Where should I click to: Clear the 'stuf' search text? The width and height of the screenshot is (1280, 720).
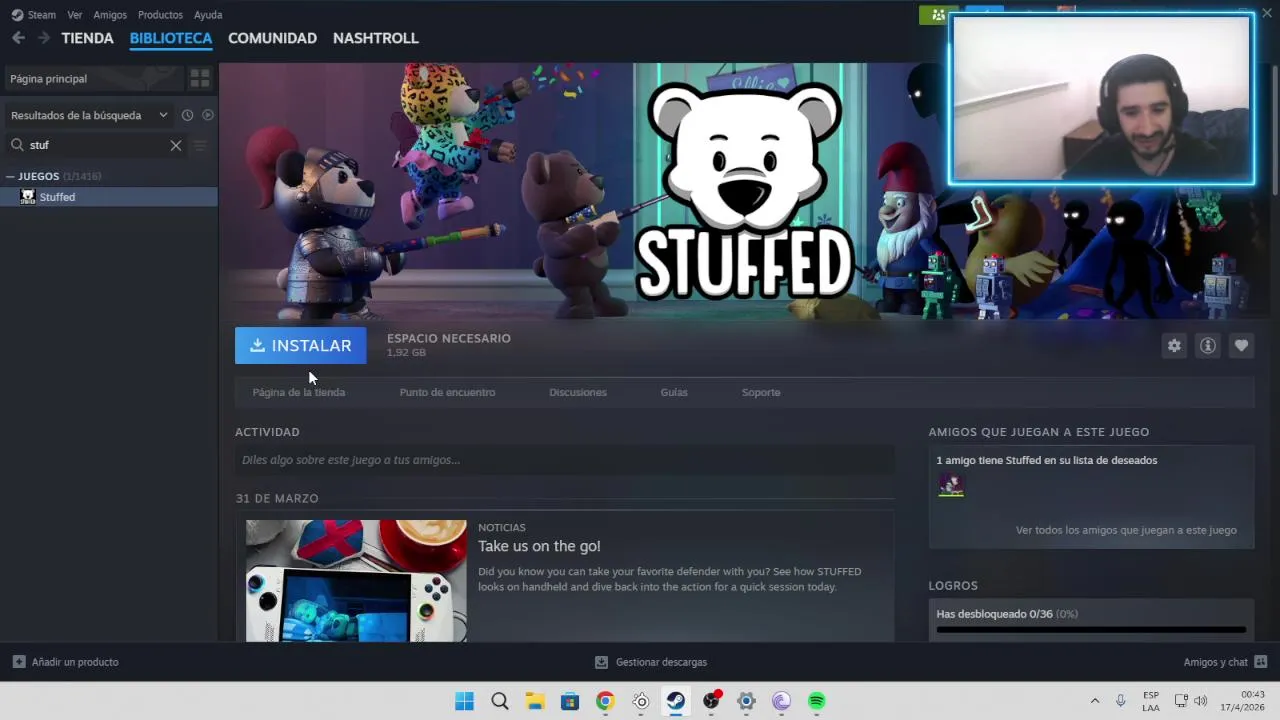pos(176,145)
